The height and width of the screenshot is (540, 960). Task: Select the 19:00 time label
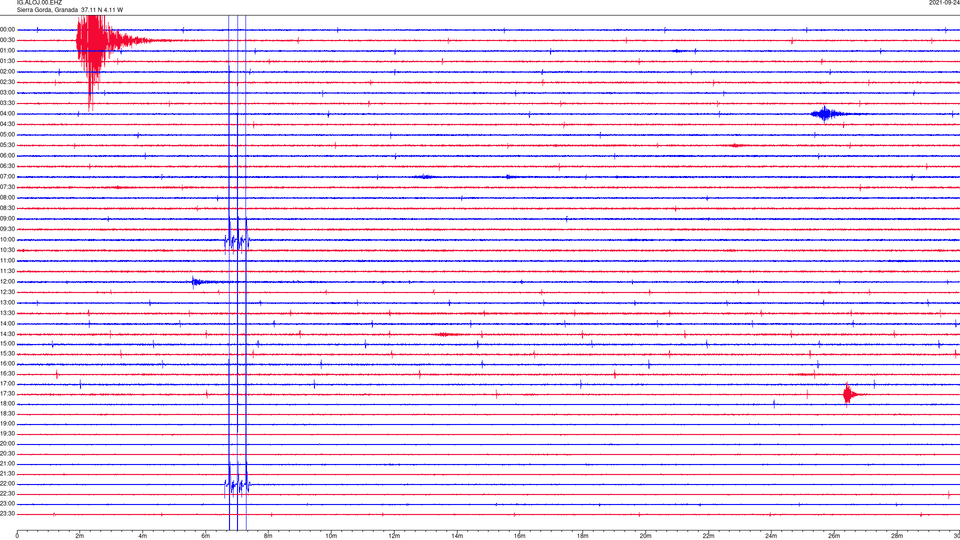(8, 424)
